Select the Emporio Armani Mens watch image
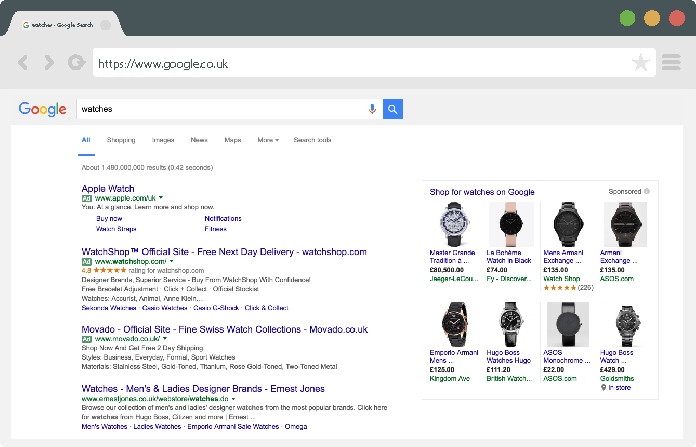This screenshot has width=696, height=447. pos(455,324)
